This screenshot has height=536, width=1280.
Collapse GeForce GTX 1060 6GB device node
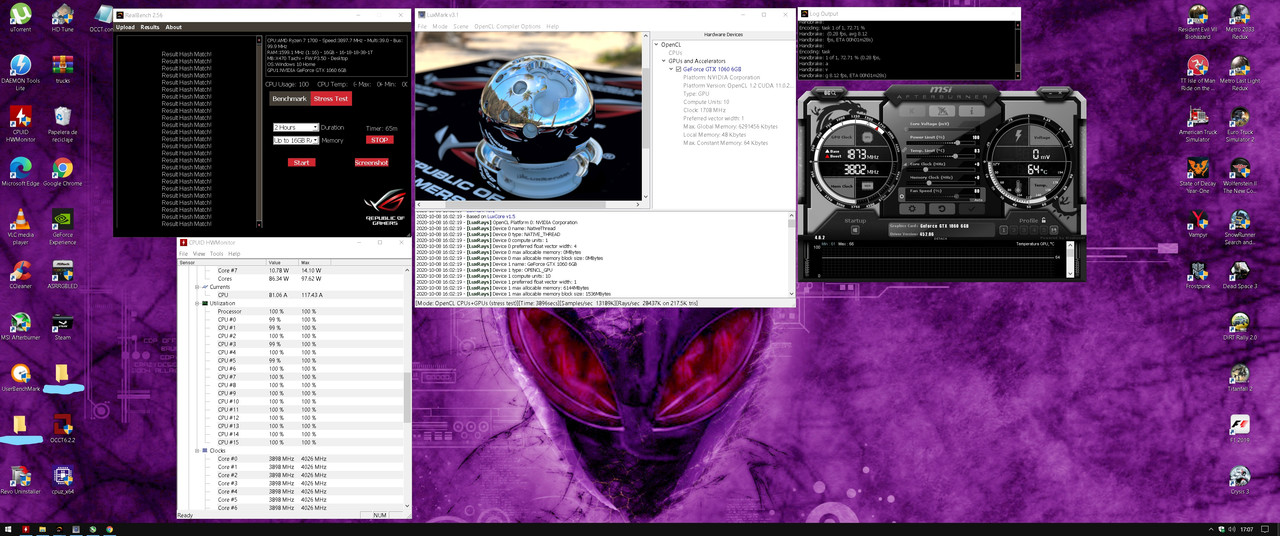[x=671, y=69]
